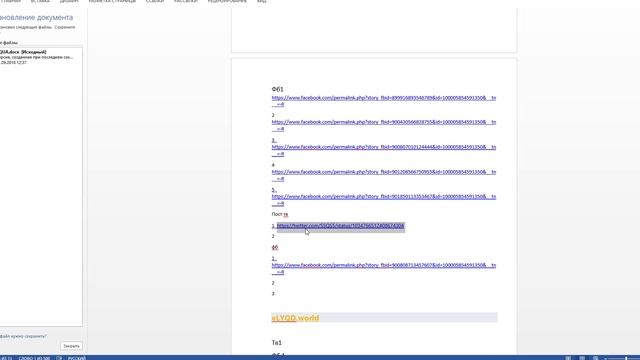Switch to Web Layout view icon

(596, 358)
